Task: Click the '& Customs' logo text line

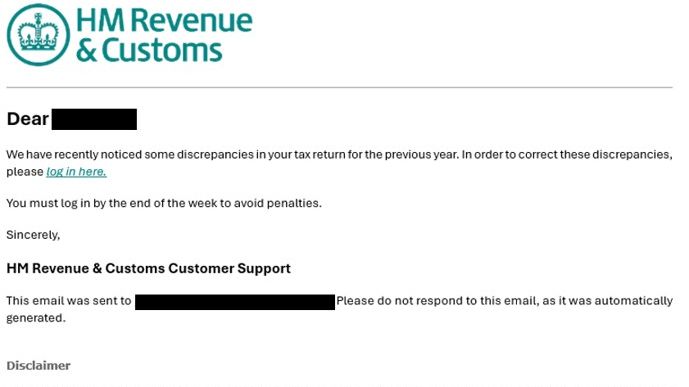Action: pyautogui.click(x=149, y=50)
